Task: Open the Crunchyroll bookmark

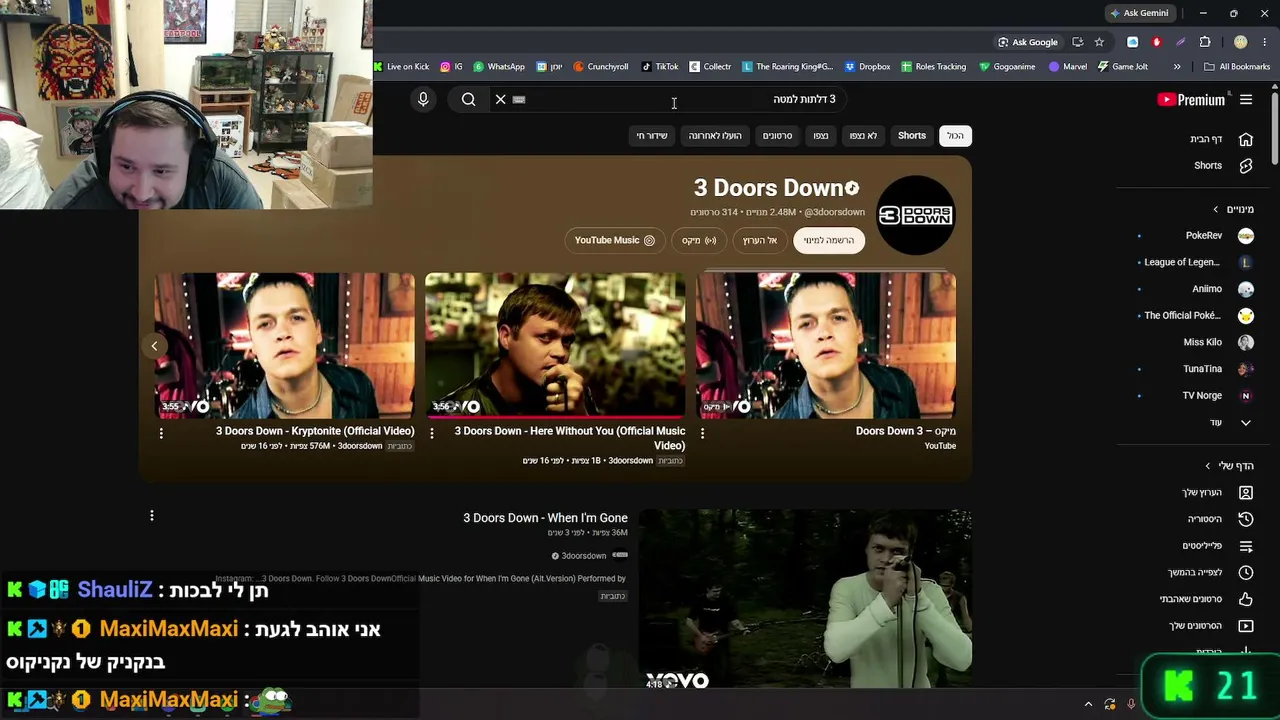Action: pos(600,67)
